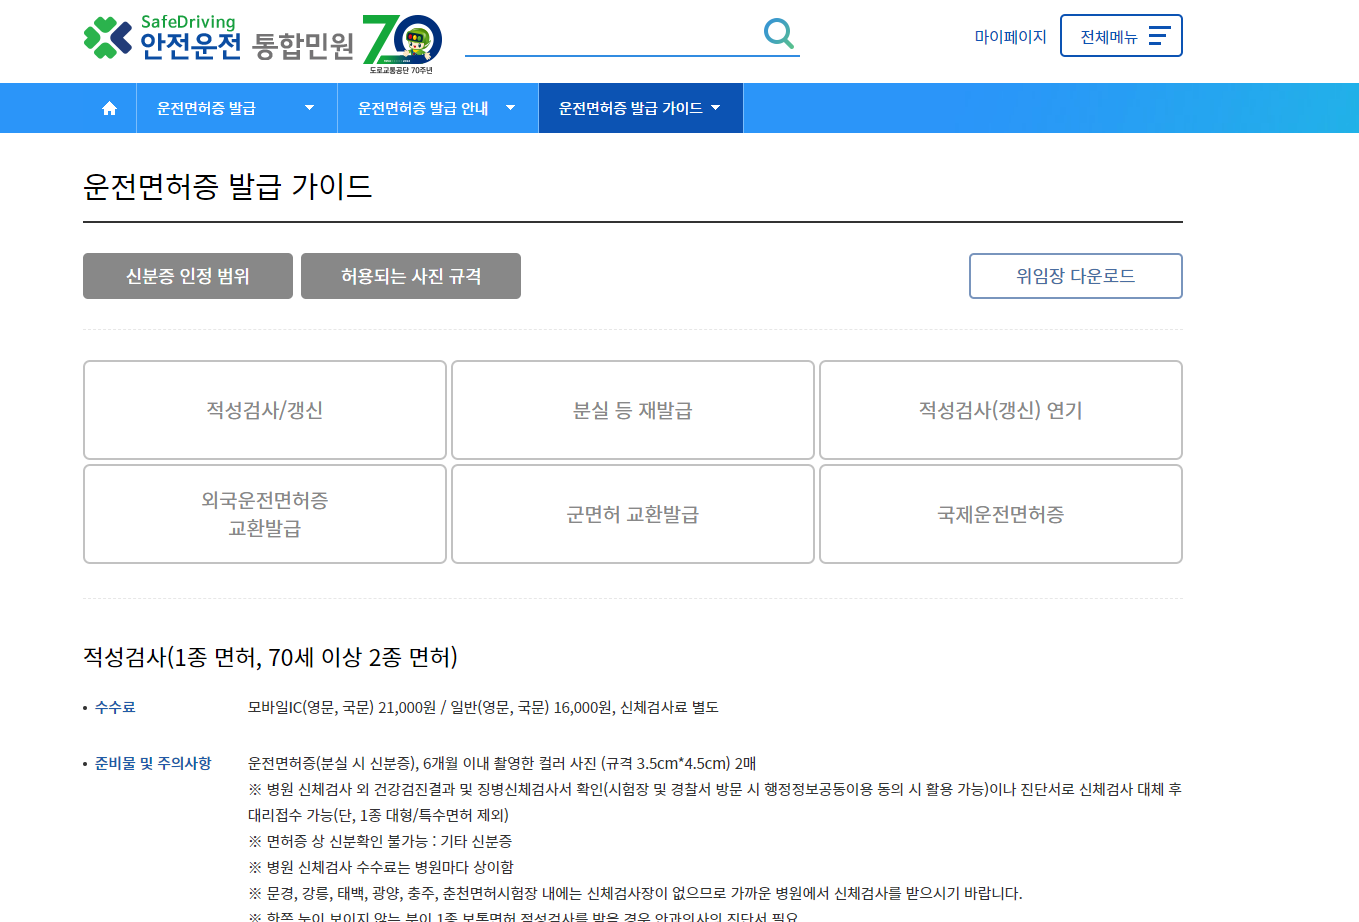Open the 적성검사(갱신) 연기 card

(x=1000, y=410)
